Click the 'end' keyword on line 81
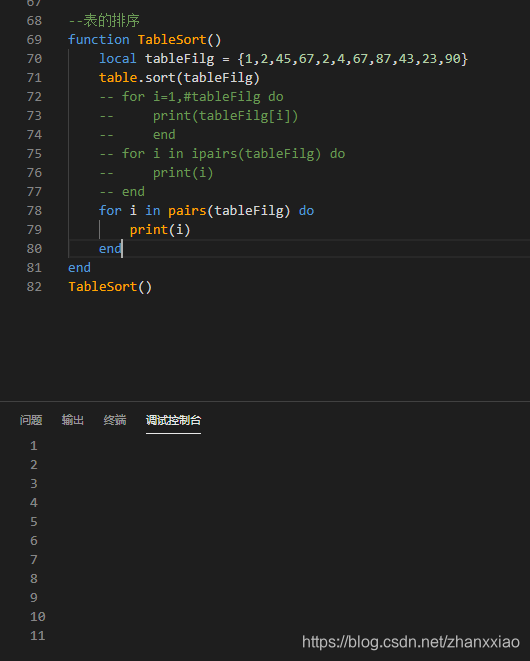Viewport: 530px width, 661px height. point(79,267)
